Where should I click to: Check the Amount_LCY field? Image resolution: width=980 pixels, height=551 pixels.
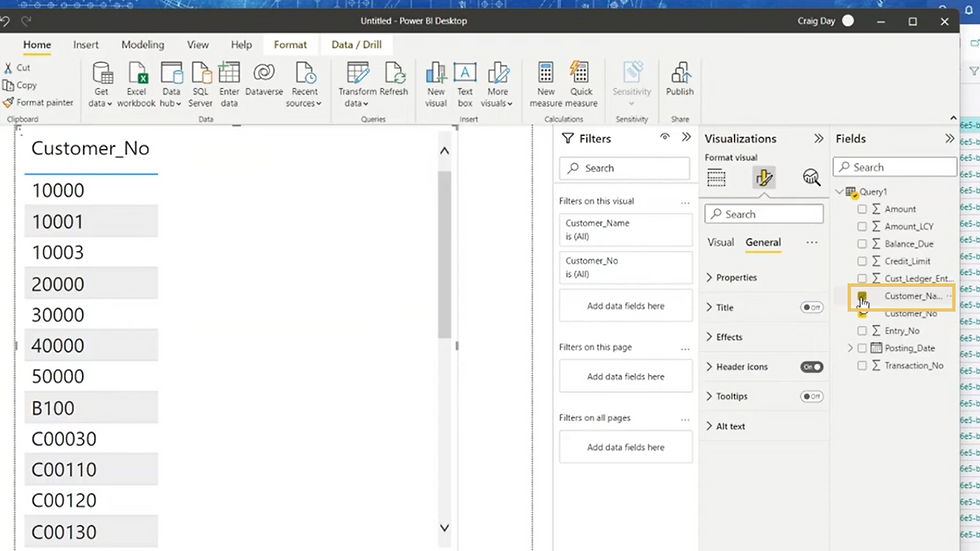click(x=862, y=226)
